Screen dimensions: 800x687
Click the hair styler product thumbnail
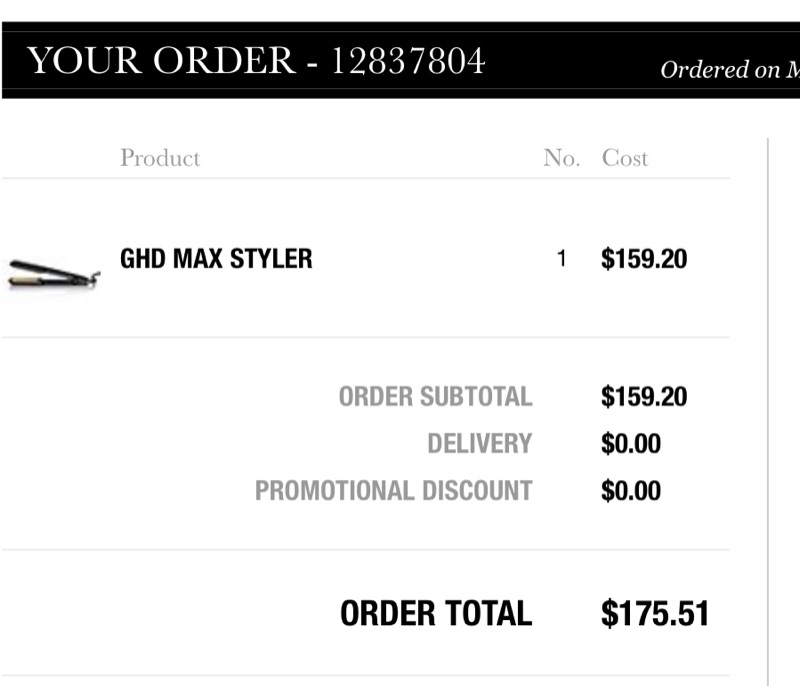click(53, 273)
